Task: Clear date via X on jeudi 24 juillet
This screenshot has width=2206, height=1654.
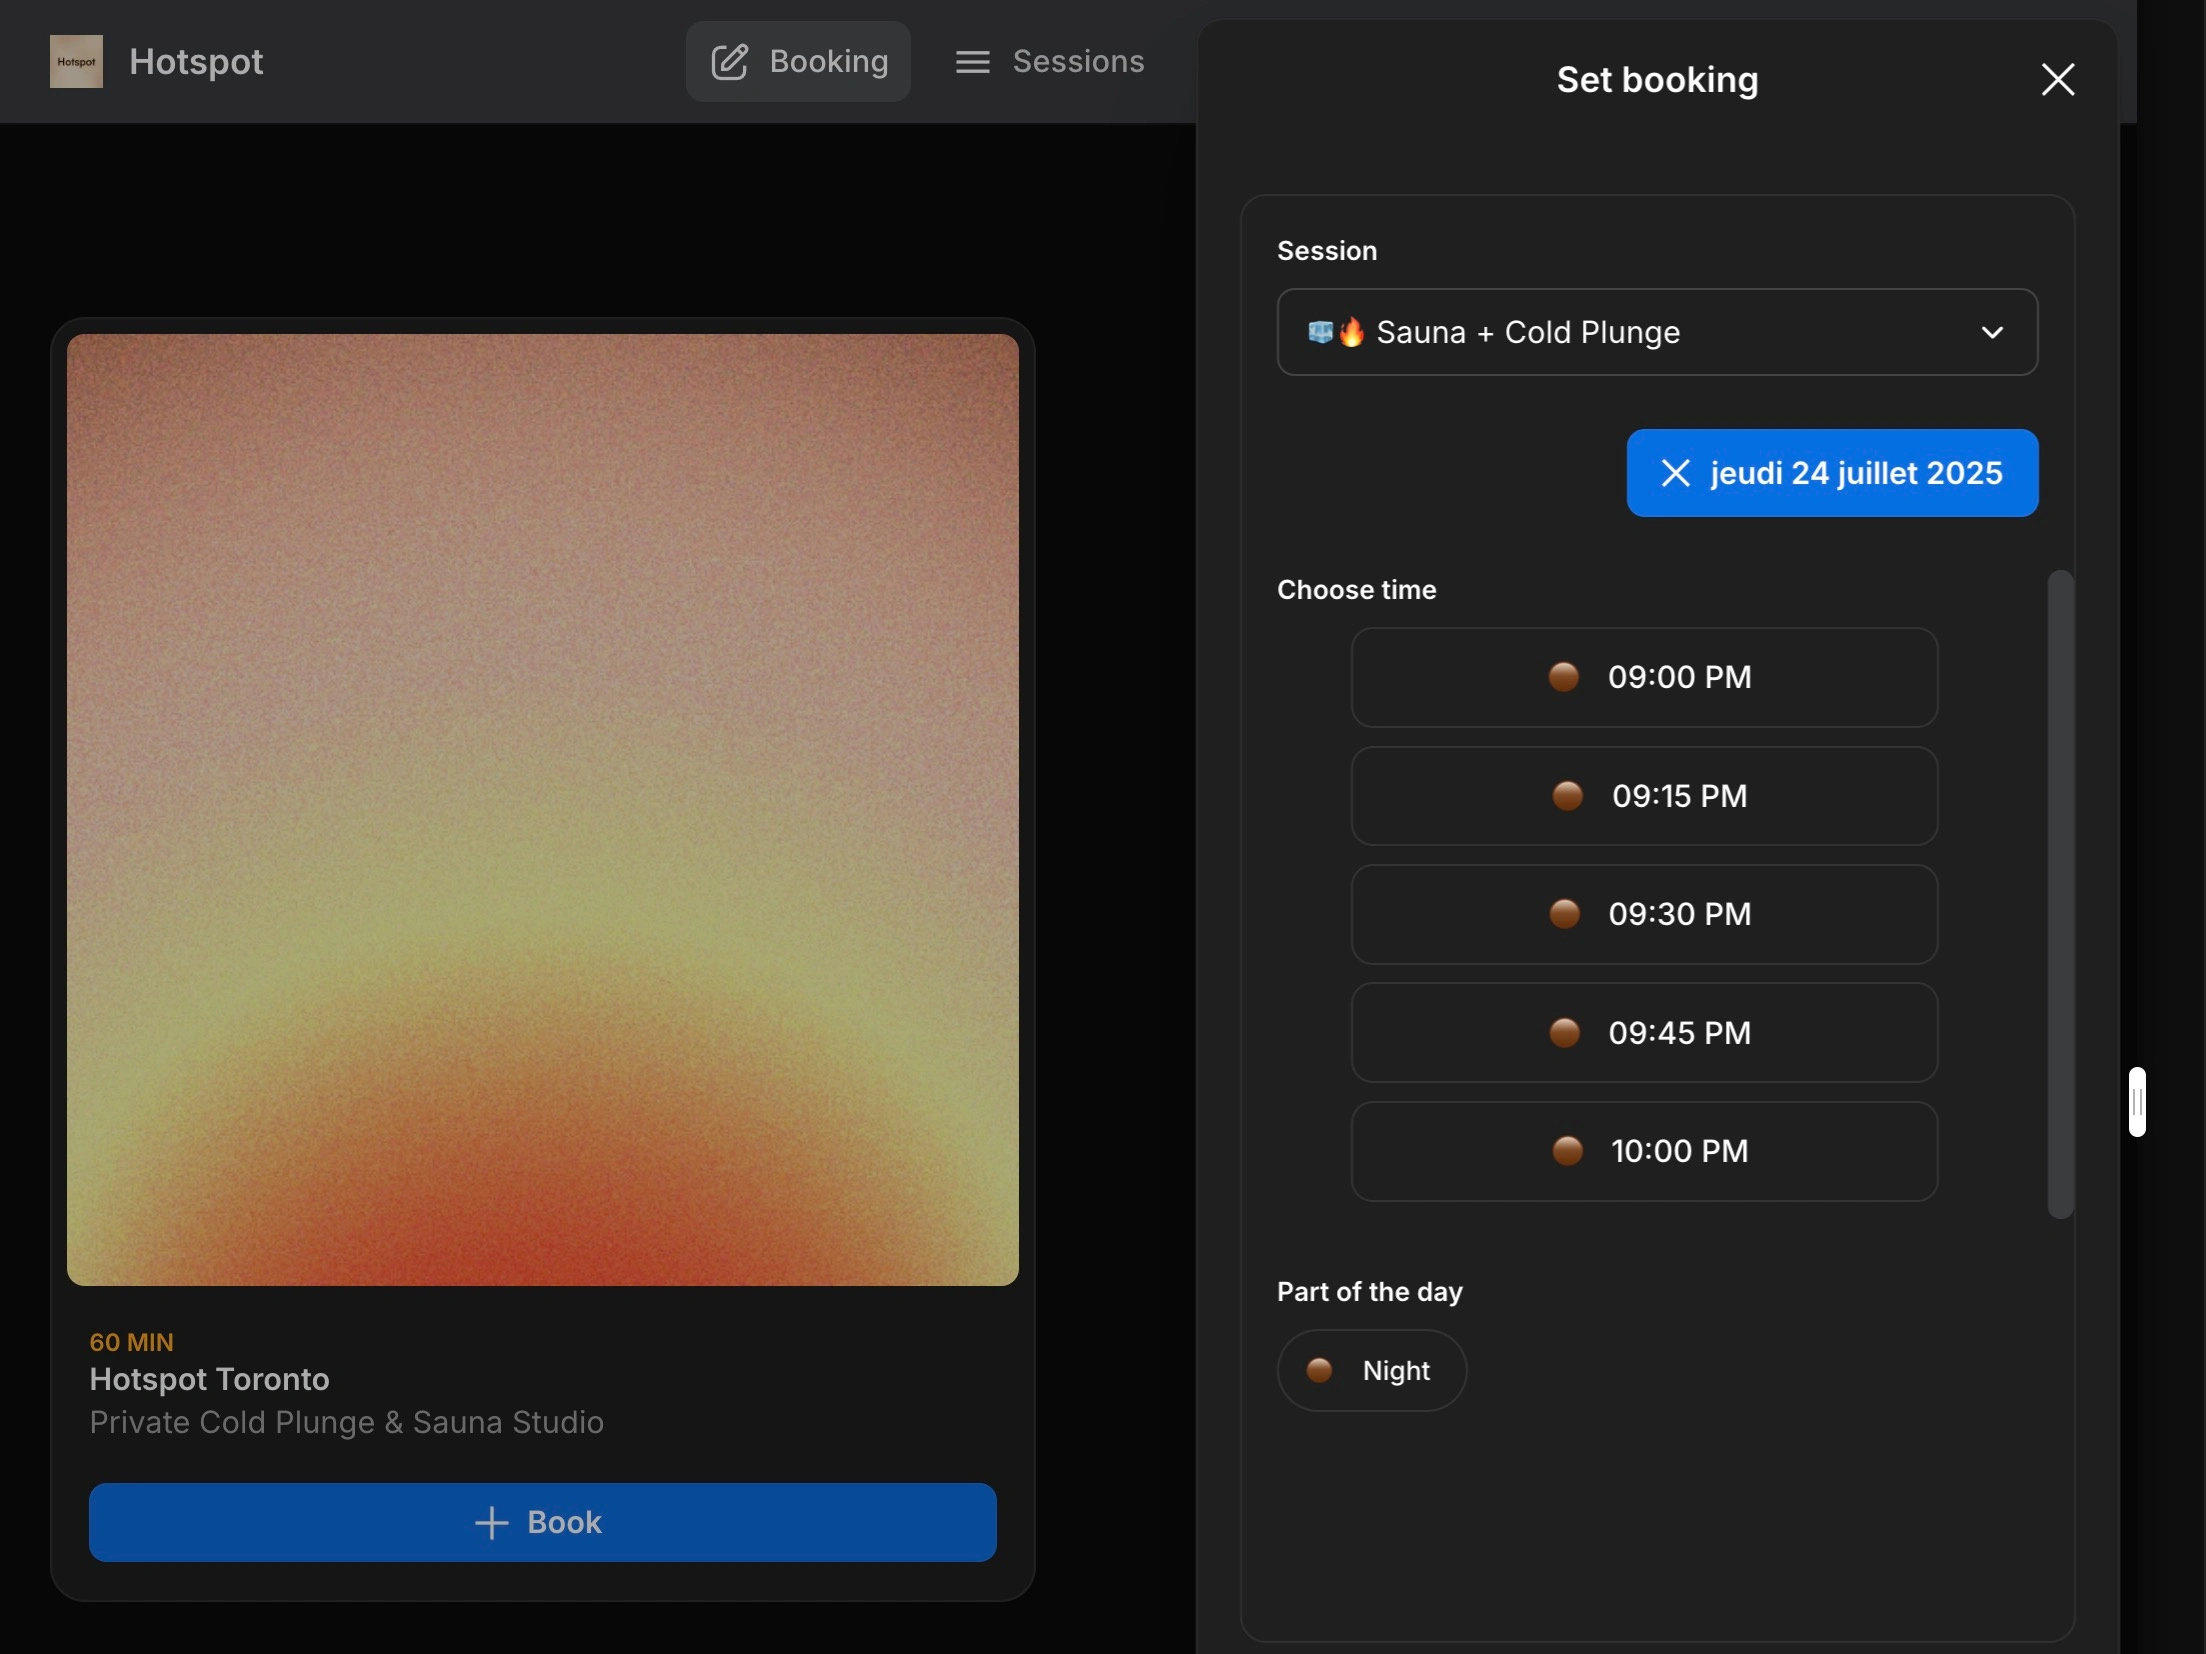Action: (x=1675, y=473)
